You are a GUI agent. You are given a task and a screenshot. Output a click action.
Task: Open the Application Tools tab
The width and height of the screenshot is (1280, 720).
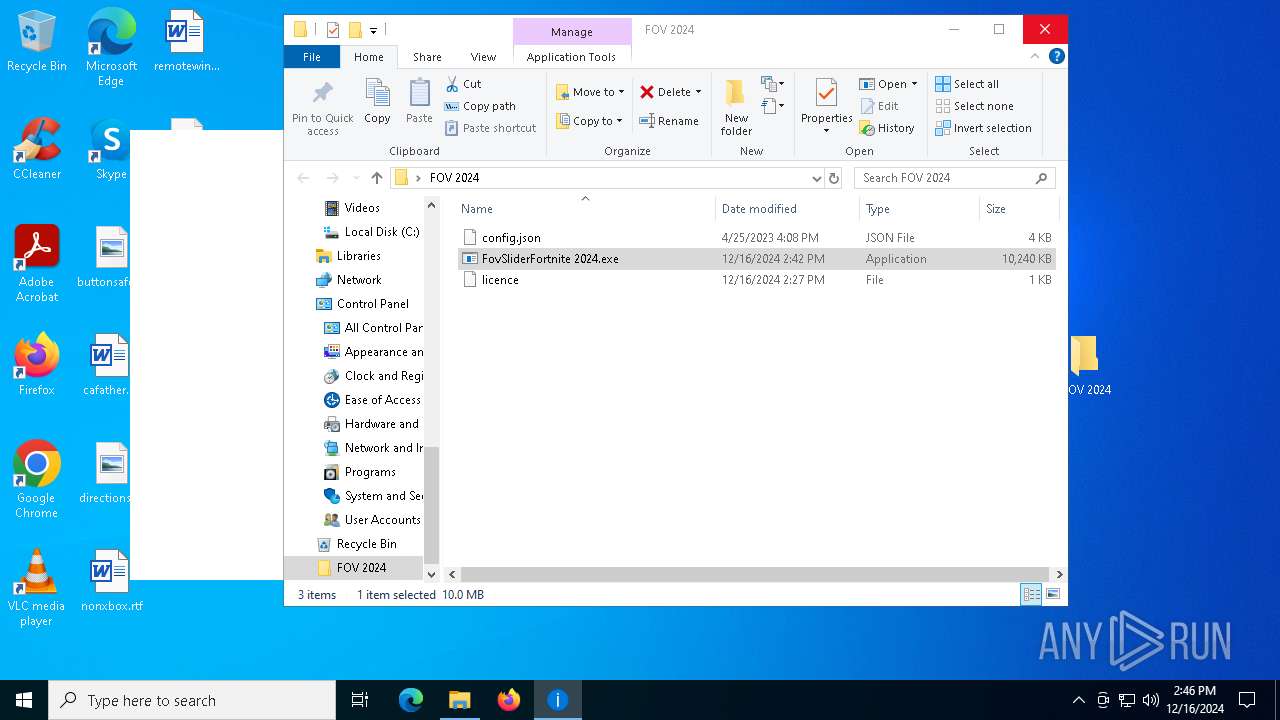(571, 57)
